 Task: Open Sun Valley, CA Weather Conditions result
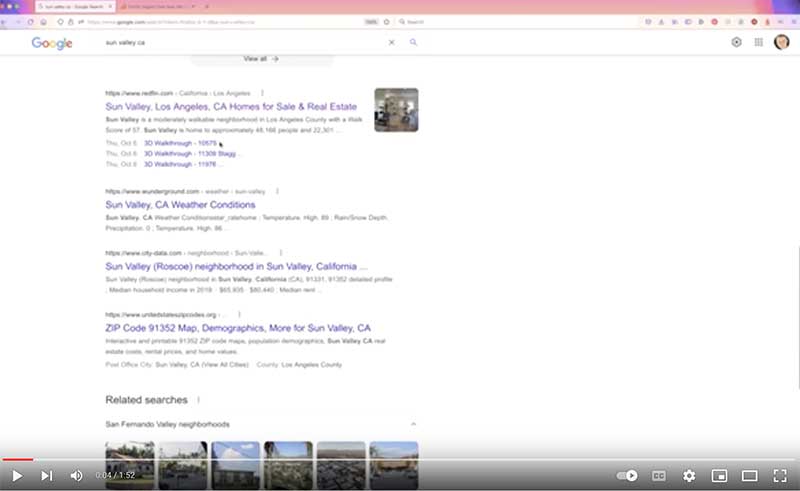[180, 205]
